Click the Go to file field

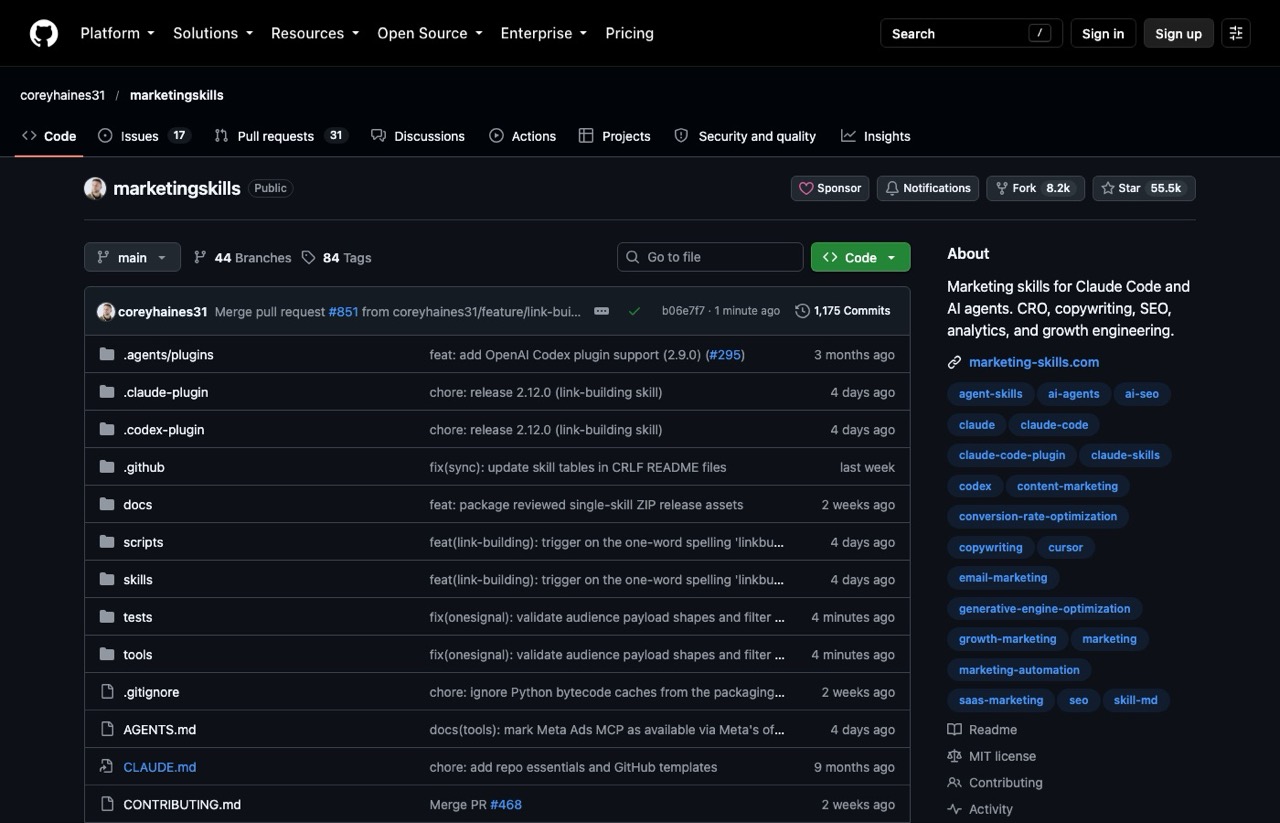[710, 257]
